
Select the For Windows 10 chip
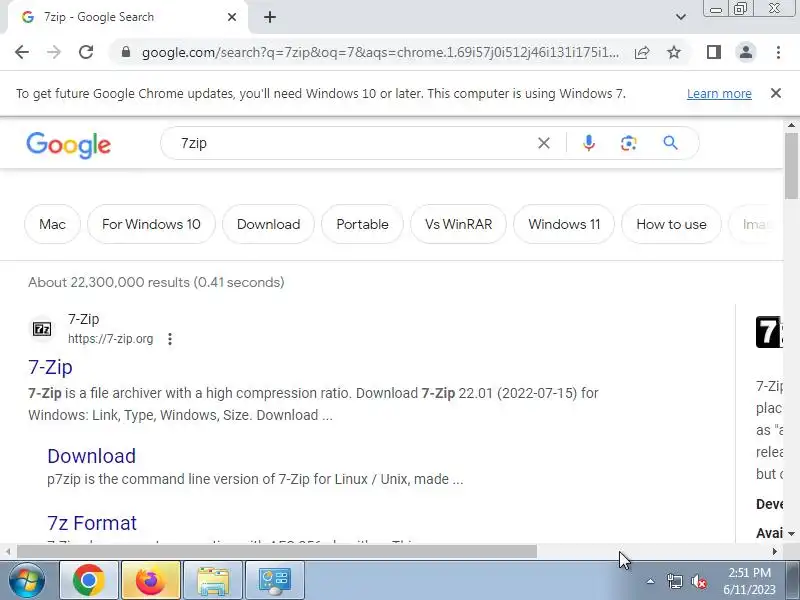tap(151, 224)
